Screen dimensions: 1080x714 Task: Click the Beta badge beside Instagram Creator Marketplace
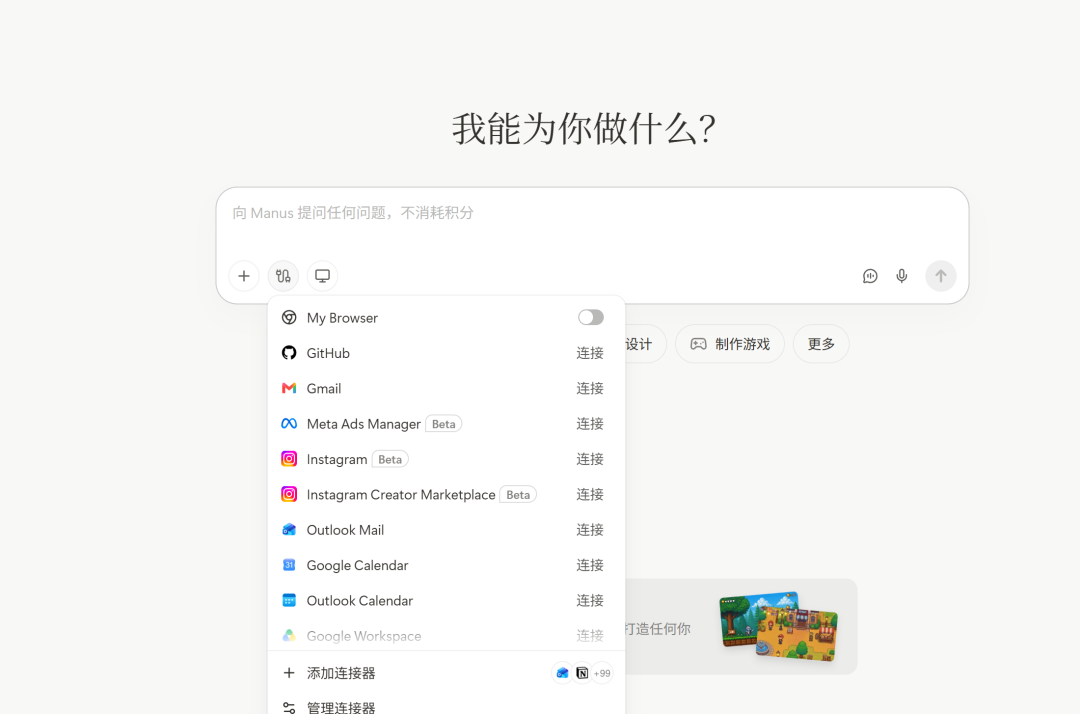[x=518, y=494]
